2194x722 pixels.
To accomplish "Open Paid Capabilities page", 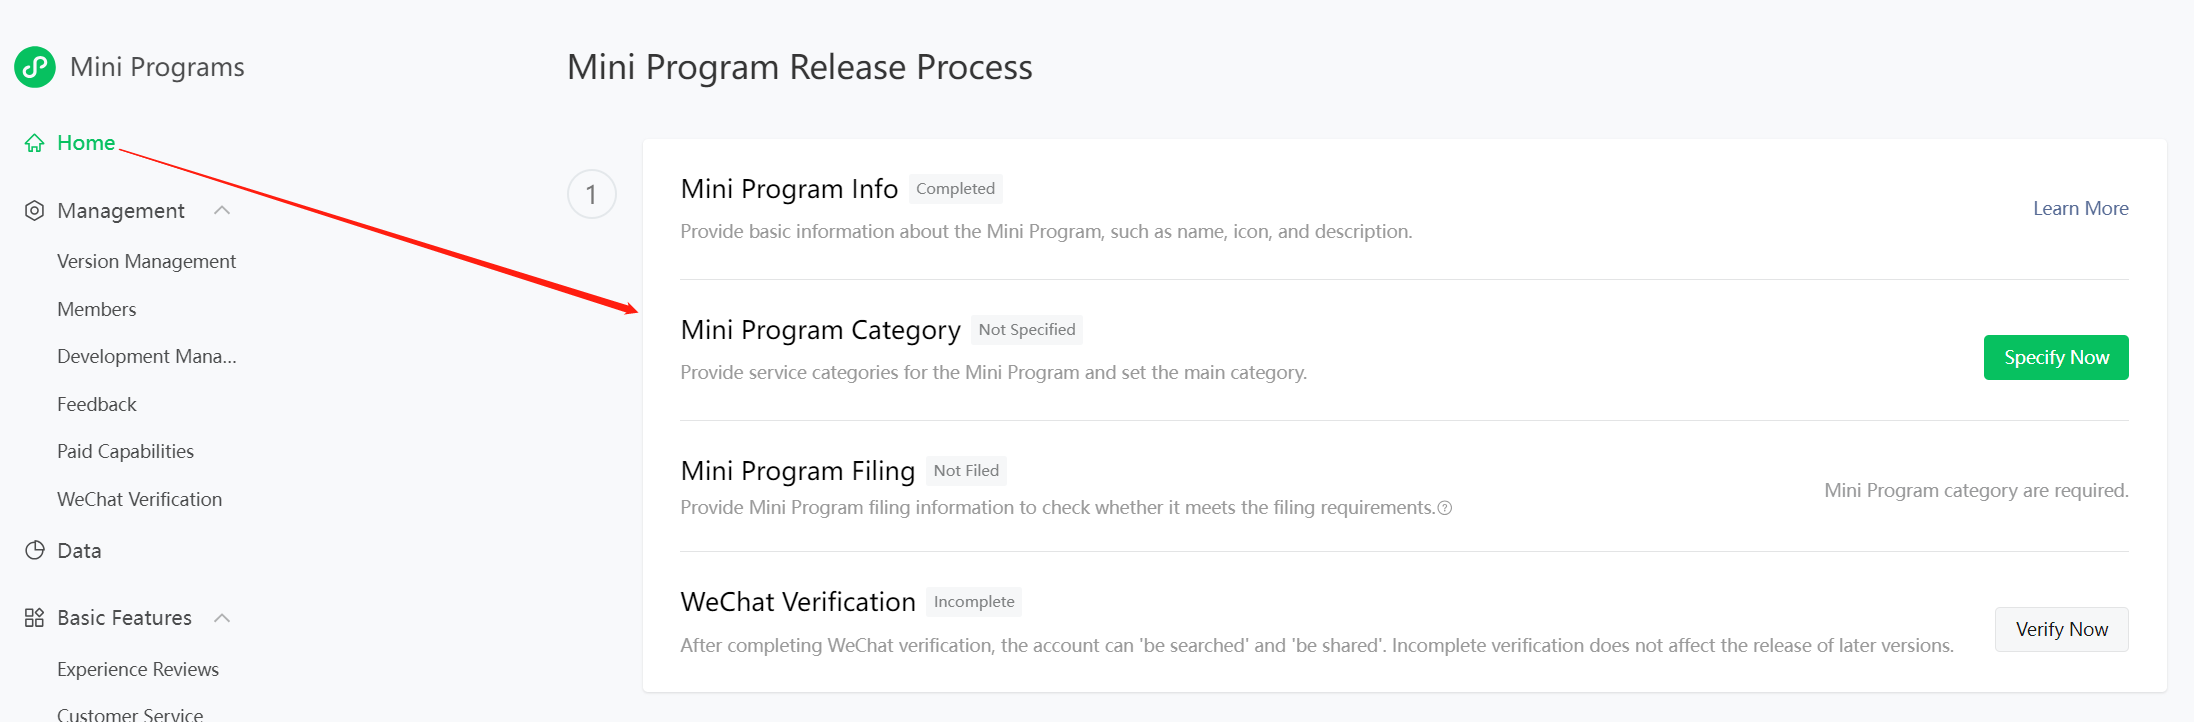I will pyautogui.click(x=125, y=451).
